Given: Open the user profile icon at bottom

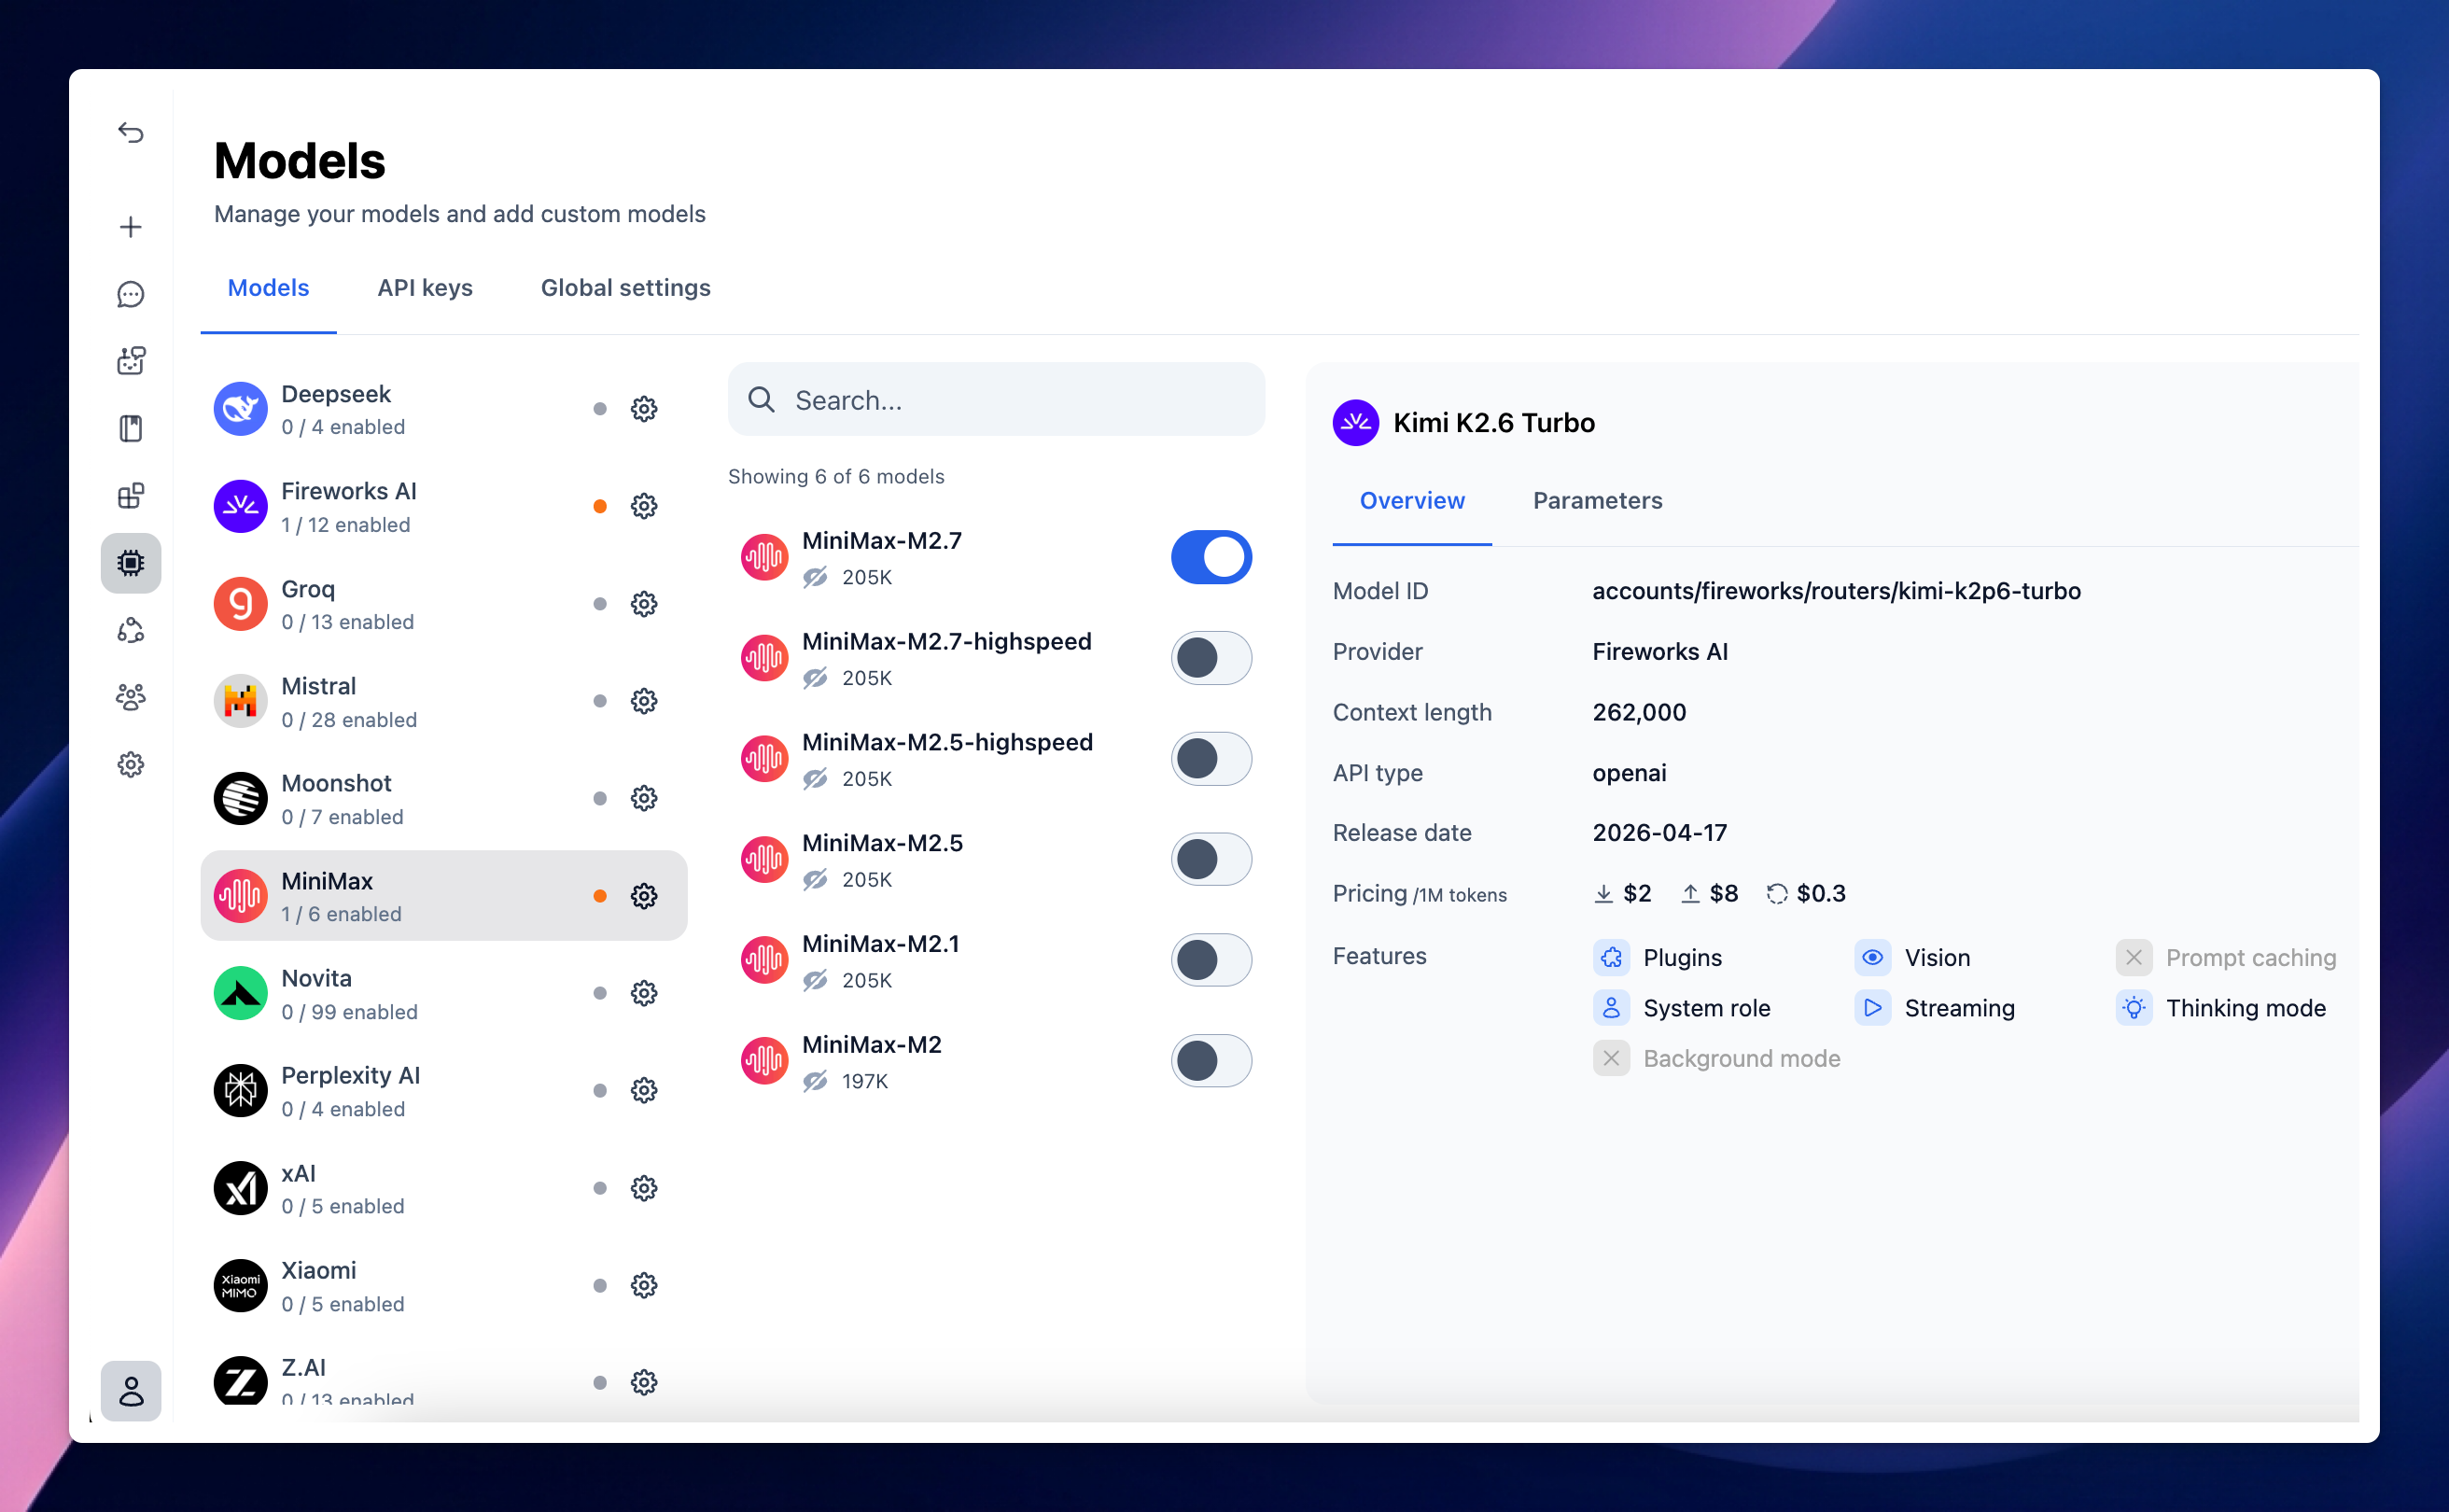Looking at the screenshot, I should (131, 1390).
